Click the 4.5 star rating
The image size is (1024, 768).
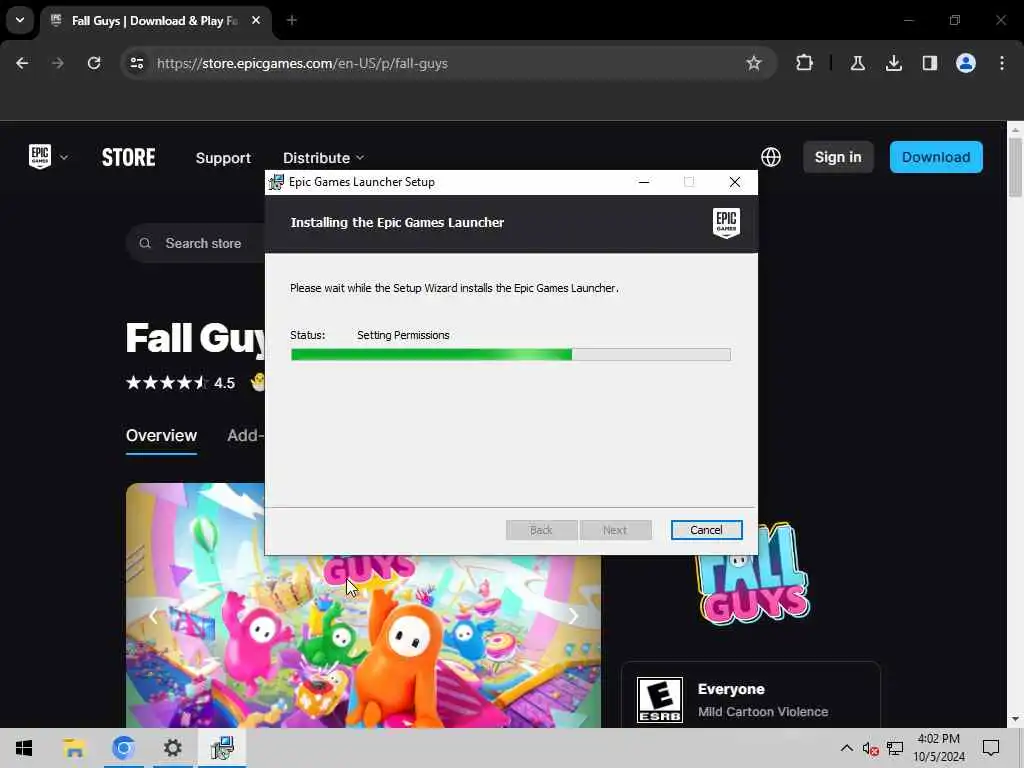180,383
